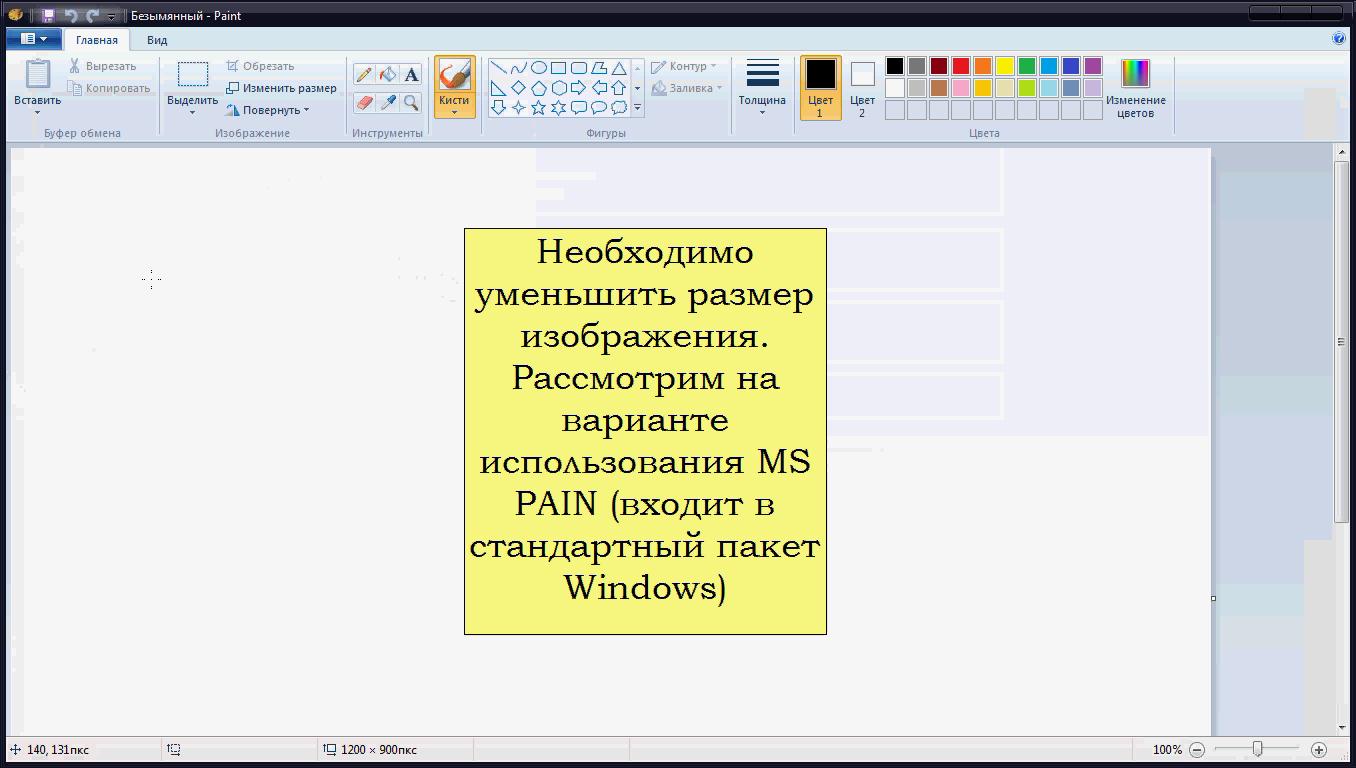
Task: Choose the Triangle shape
Action: point(619,68)
